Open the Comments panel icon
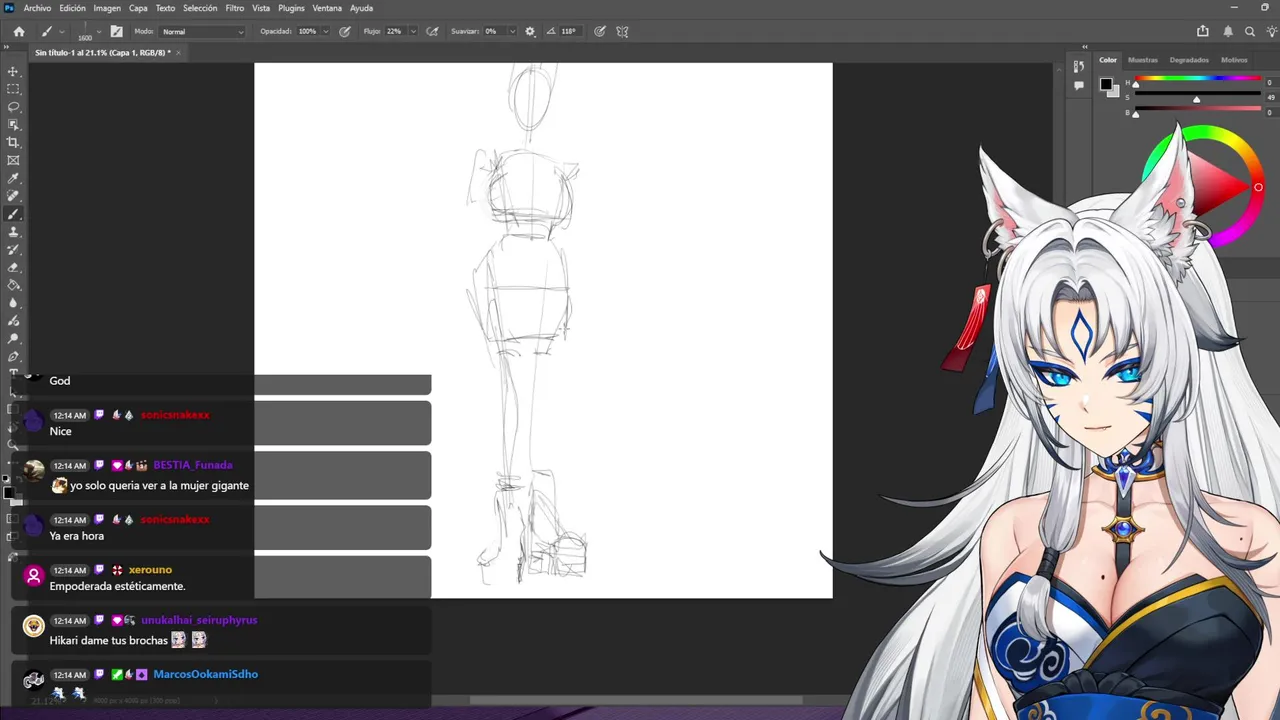1280x720 pixels. click(x=1079, y=86)
